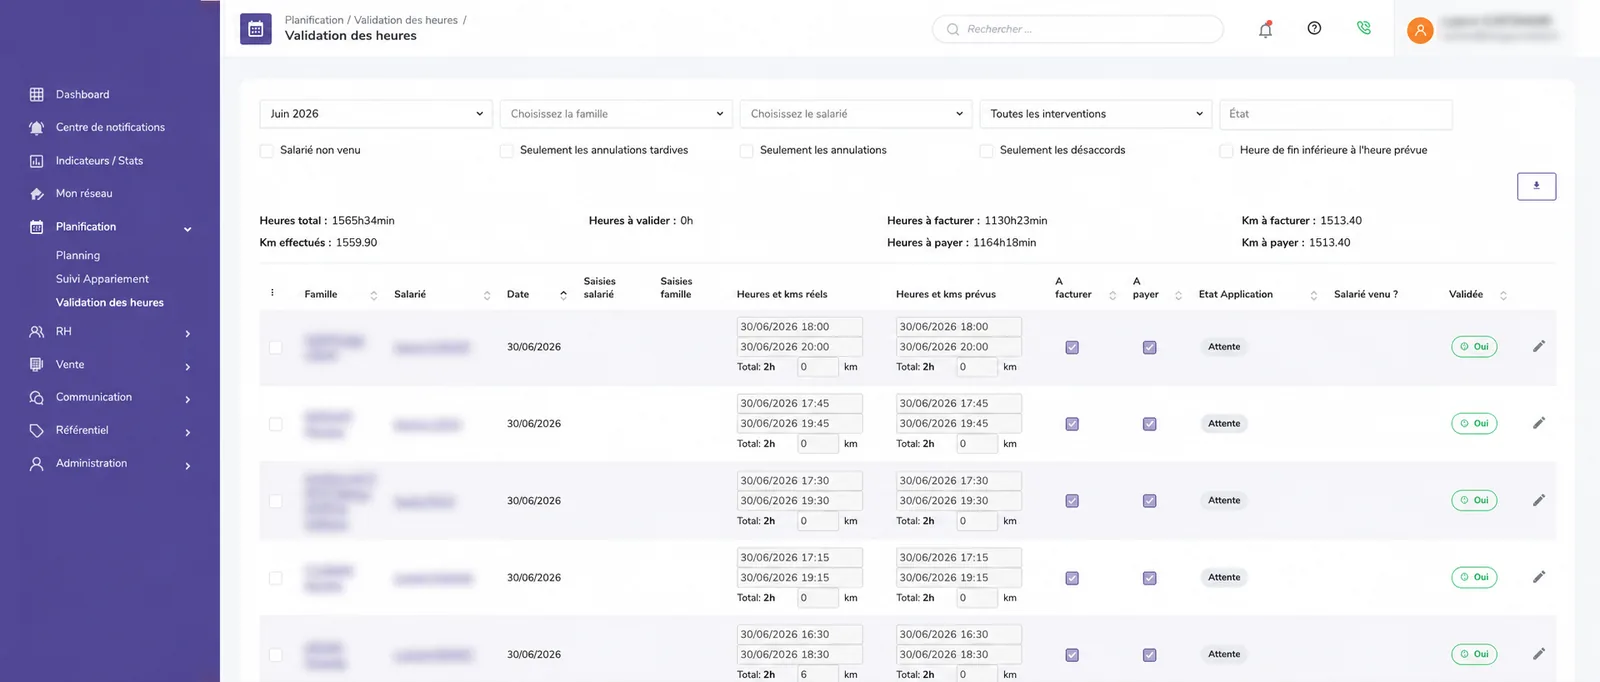The width and height of the screenshot is (1600, 682).
Task: Go to Planning submenu item
Action: (78, 256)
